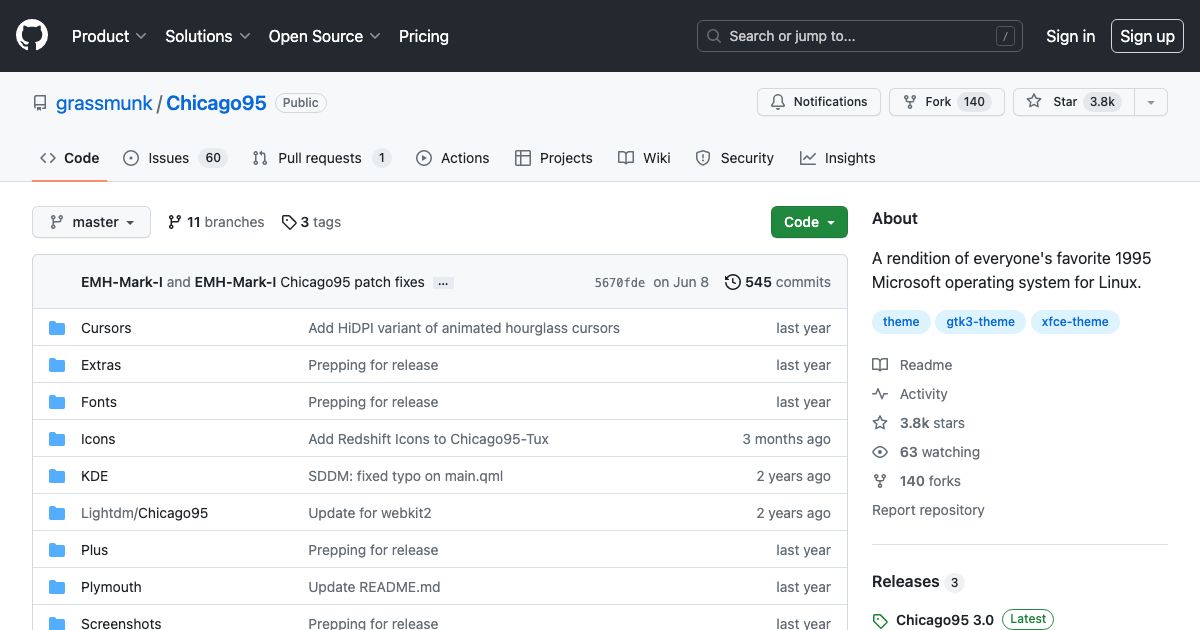Open grassmunk's profile link
The image size is (1200, 630).
[x=104, y=103]
